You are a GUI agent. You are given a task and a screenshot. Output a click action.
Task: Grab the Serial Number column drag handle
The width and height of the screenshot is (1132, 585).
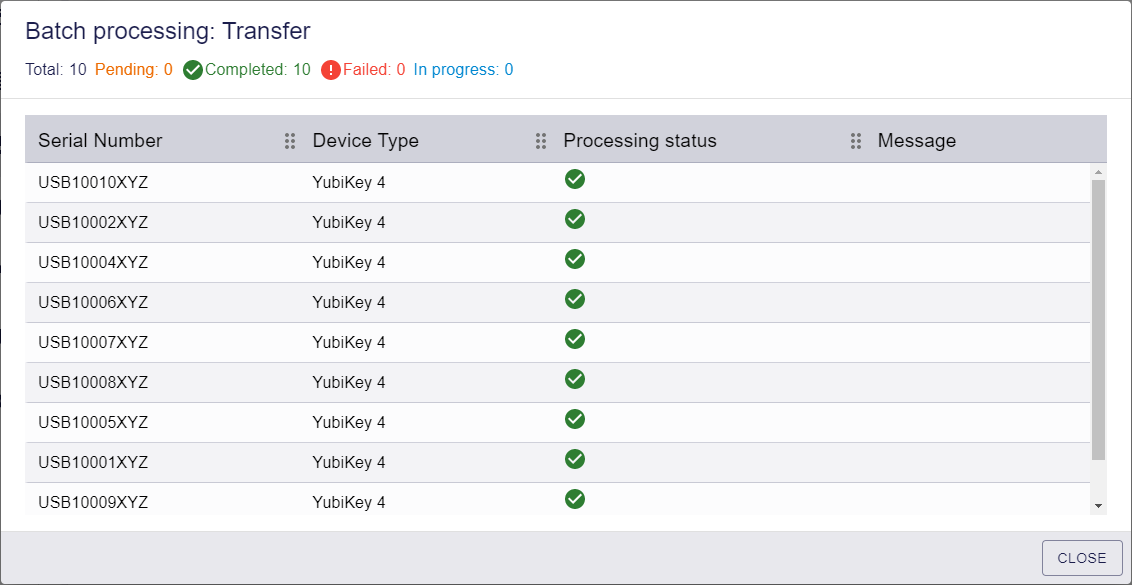290,141
